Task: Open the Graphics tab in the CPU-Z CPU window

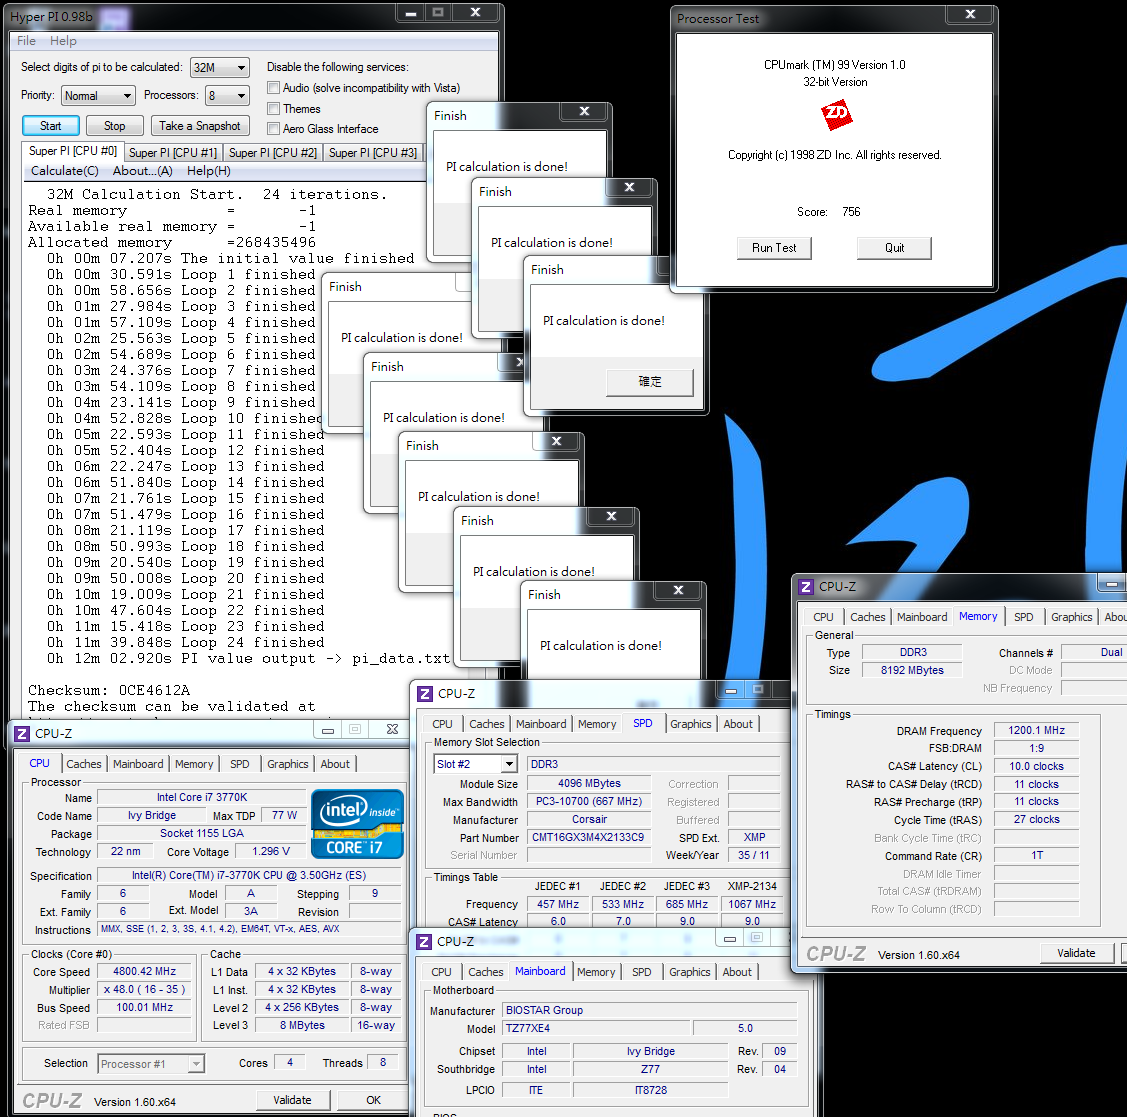Action: [x=288, y=764]
